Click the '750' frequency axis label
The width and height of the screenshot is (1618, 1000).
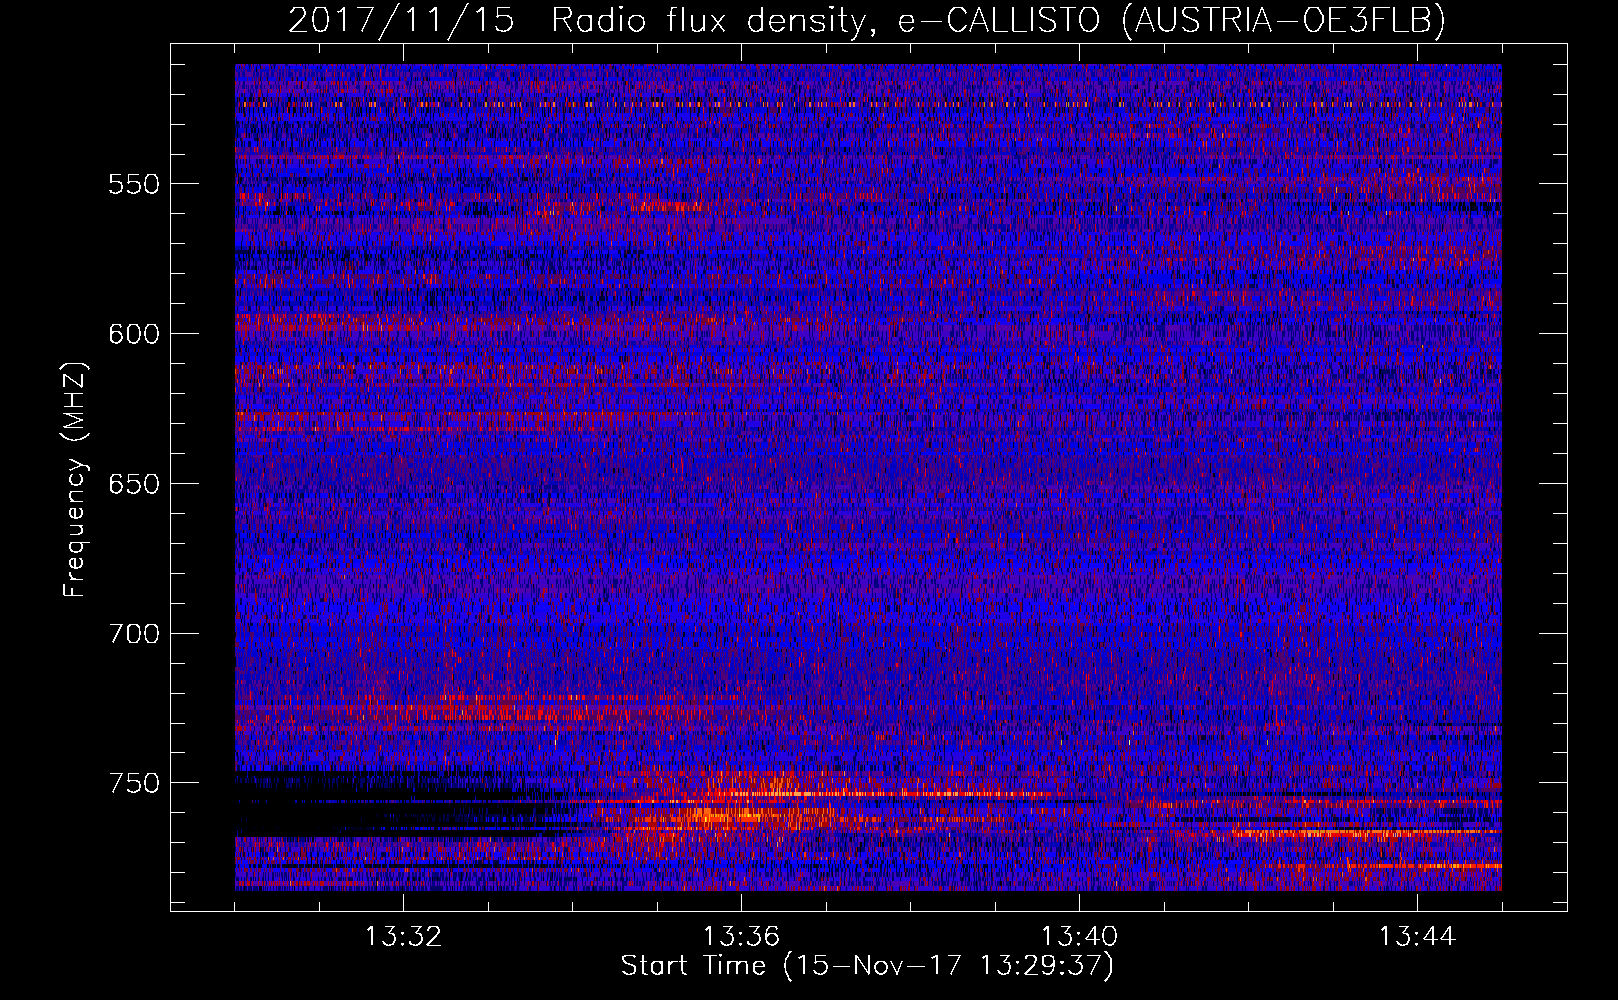[134, 783]
